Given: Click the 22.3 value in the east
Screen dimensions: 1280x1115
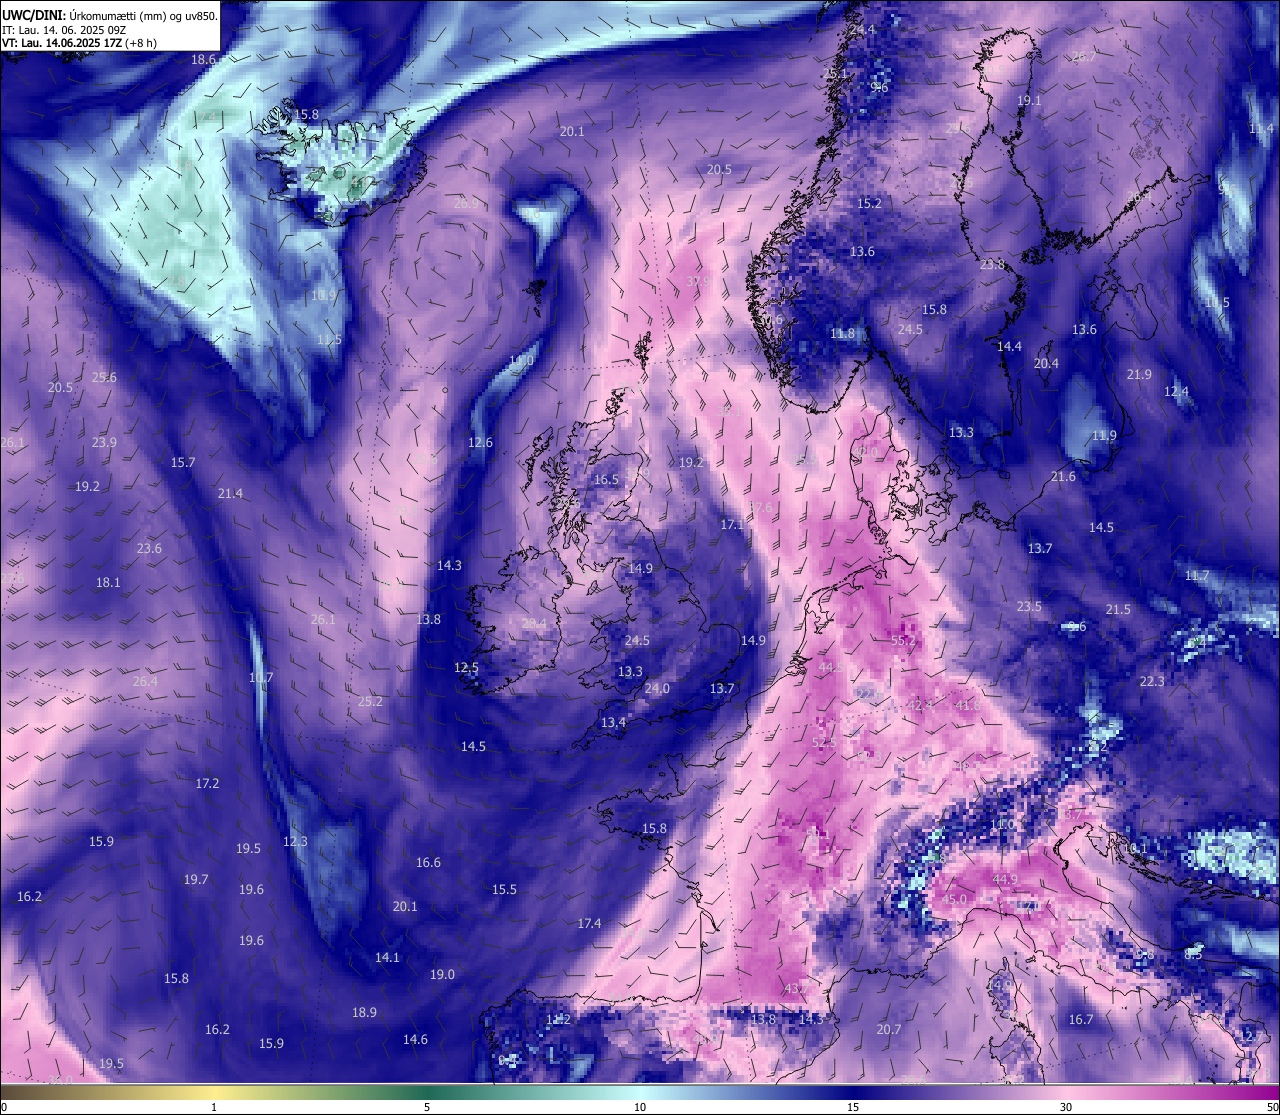Looking at the screenshot, I should (x=1152, y=681).
